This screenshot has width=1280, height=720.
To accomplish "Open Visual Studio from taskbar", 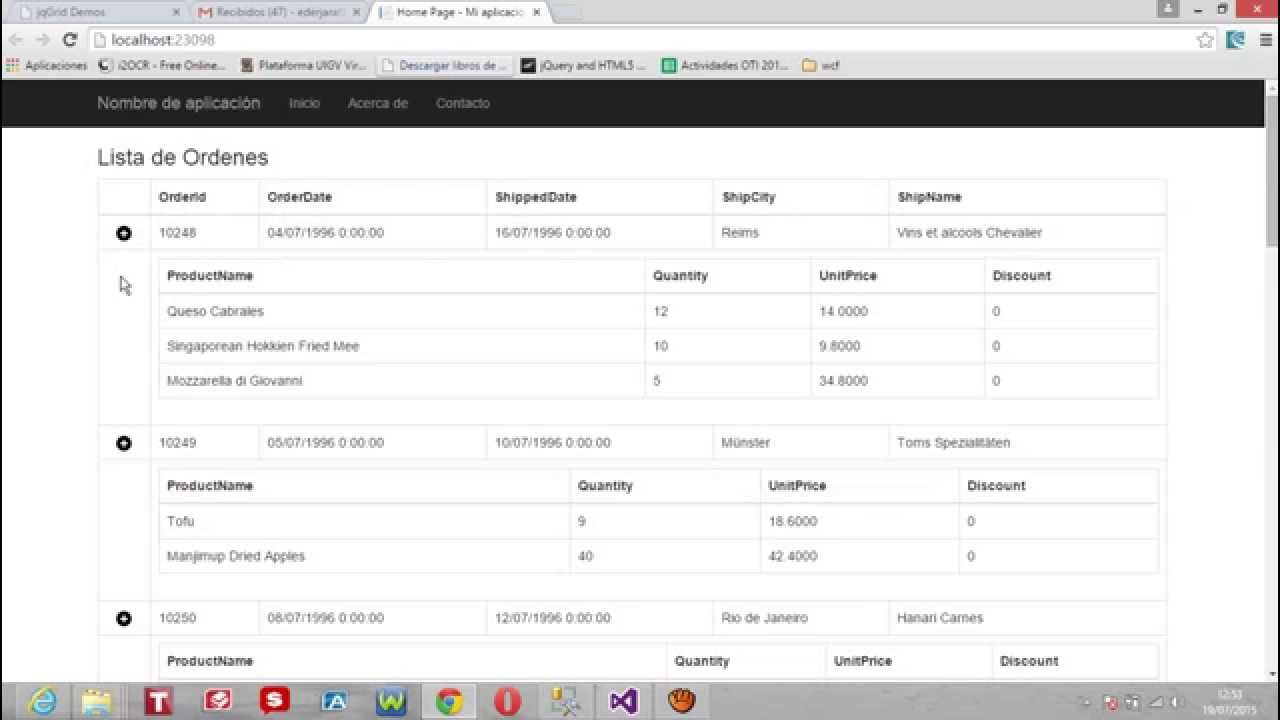I will pos(623,701).
